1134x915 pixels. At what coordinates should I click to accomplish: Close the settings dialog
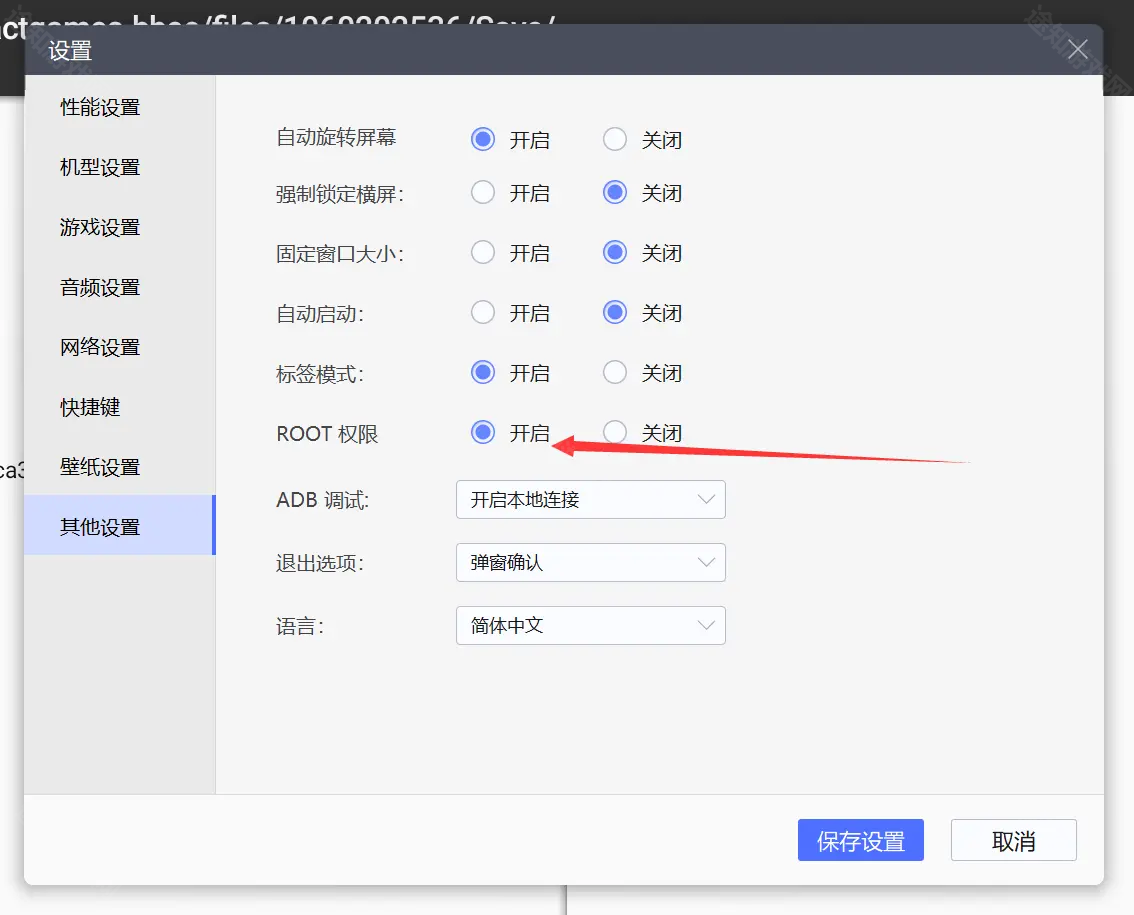[x=1077, y=49]
